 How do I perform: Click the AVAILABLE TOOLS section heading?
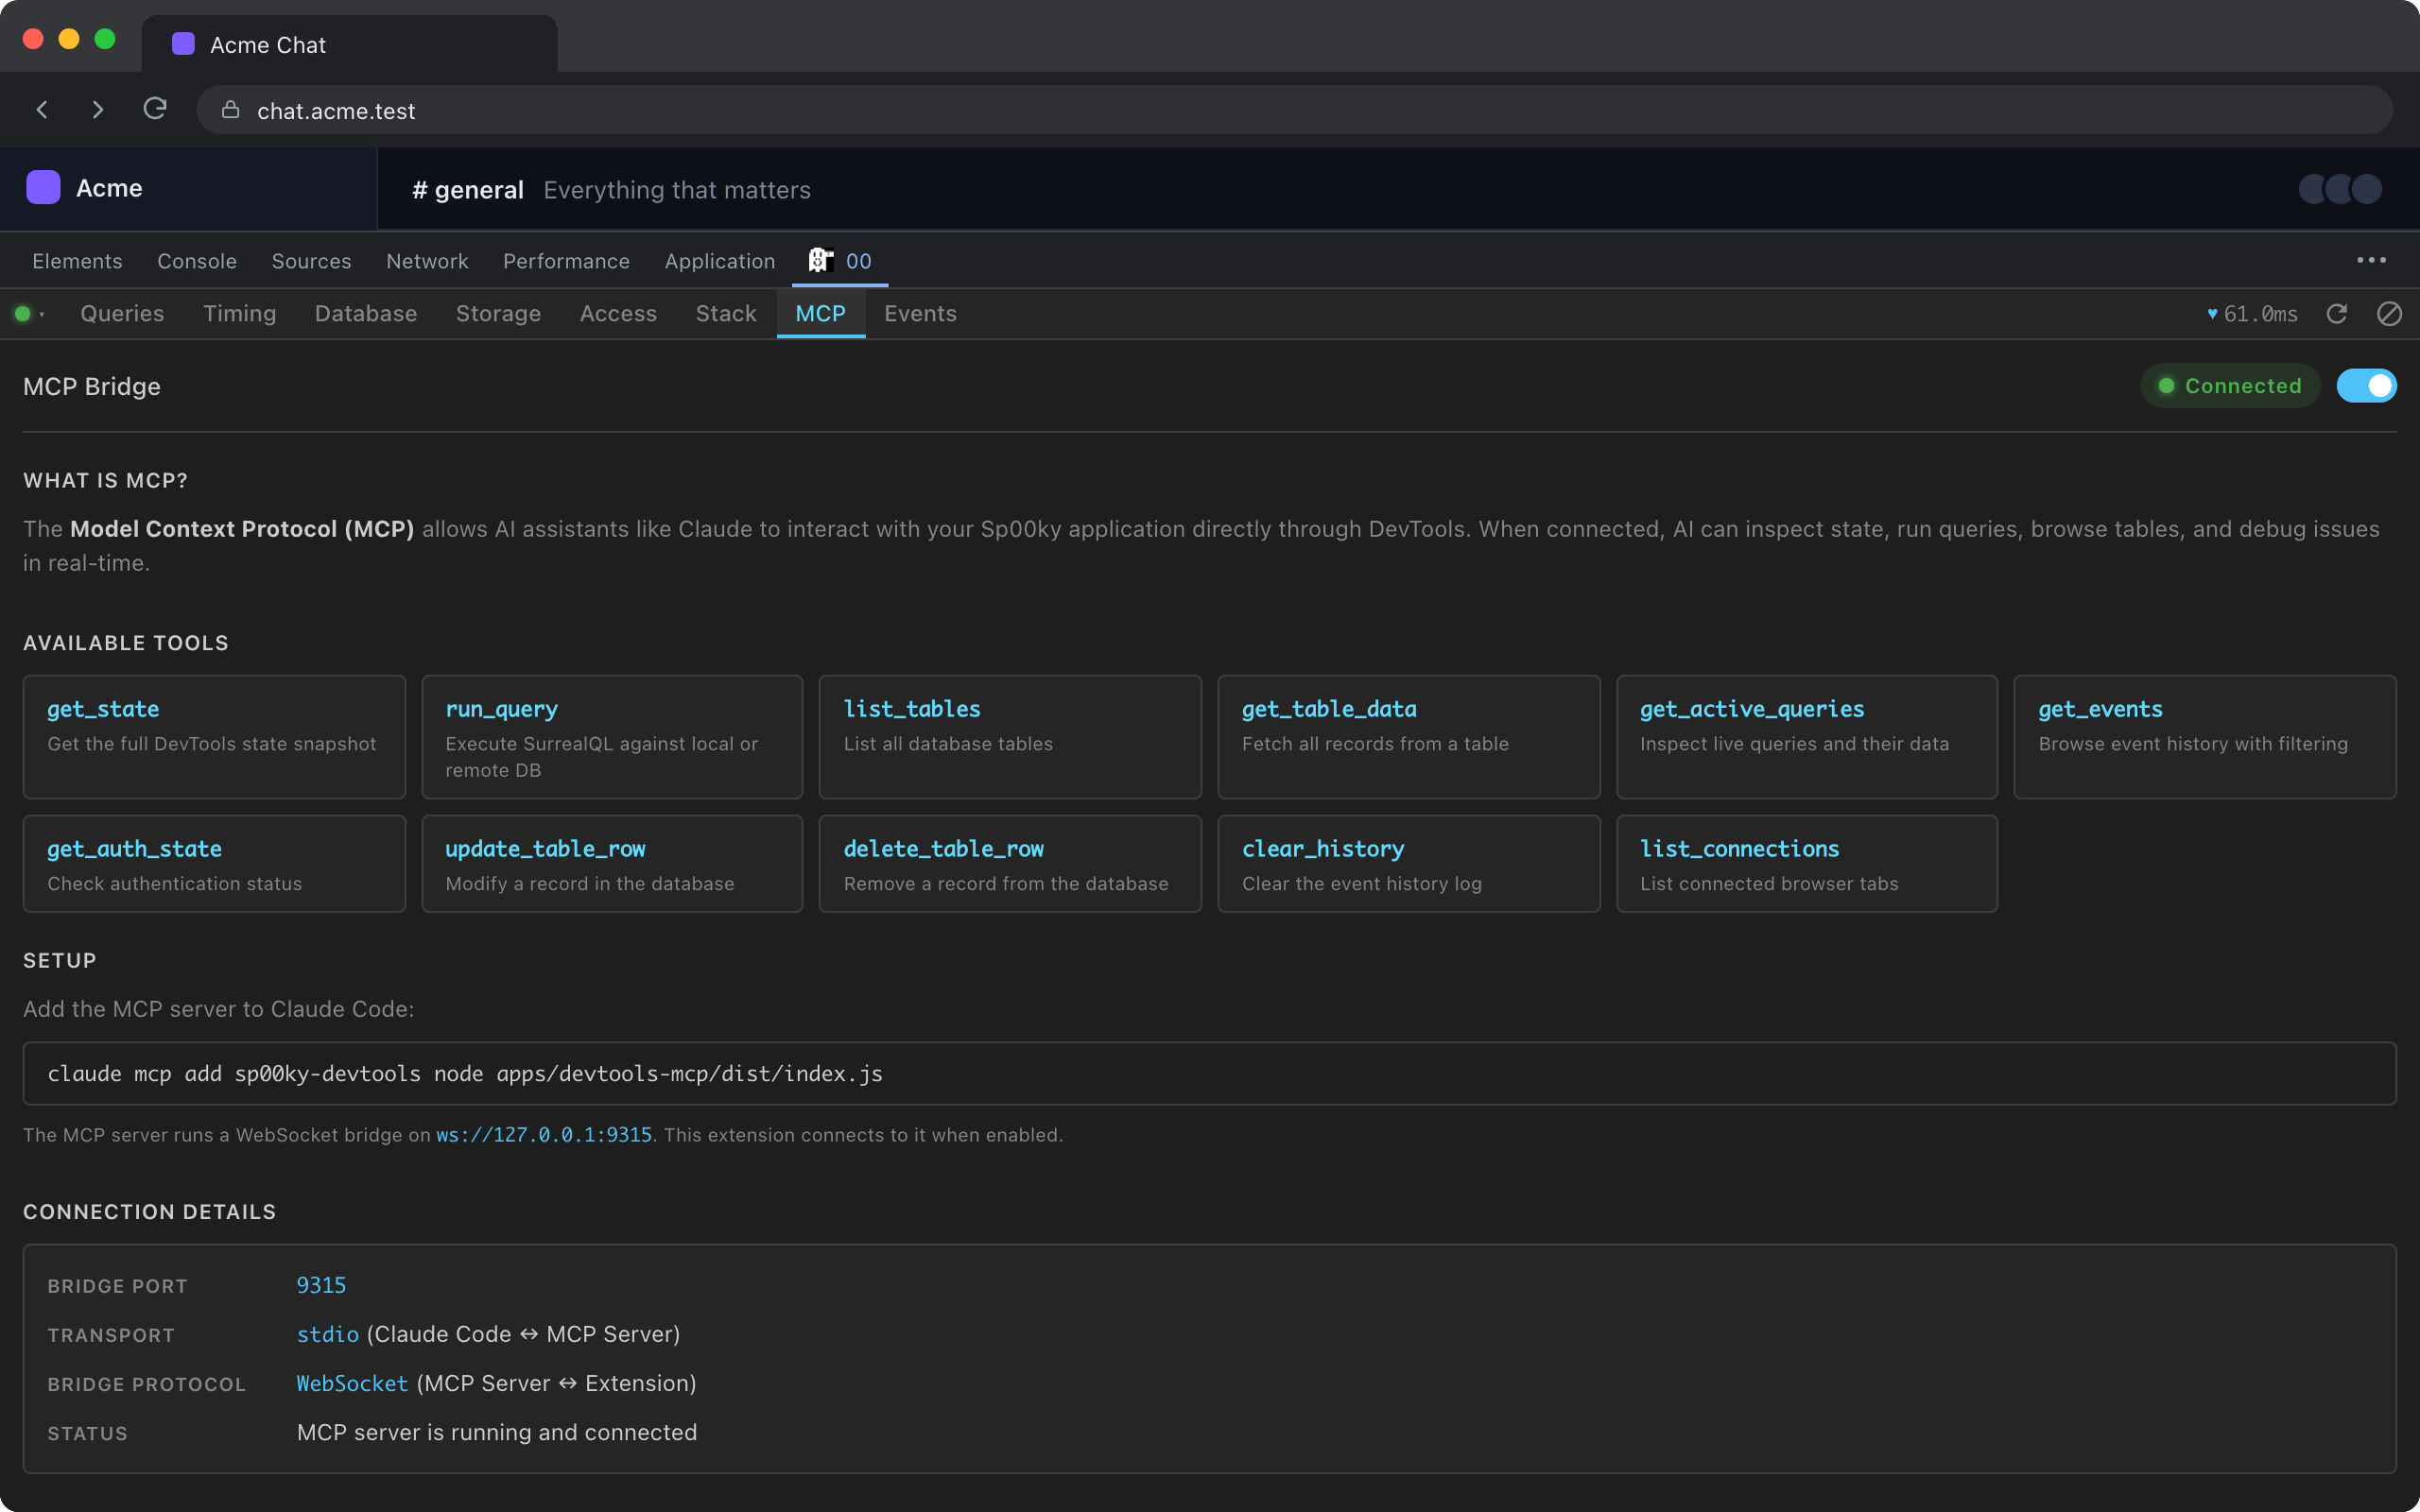pos(126,643)
